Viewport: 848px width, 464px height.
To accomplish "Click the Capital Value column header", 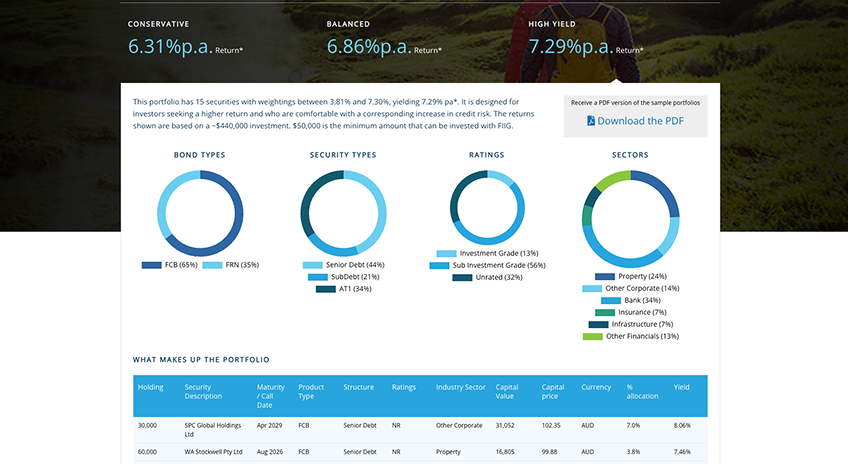I will coord(507,392).
